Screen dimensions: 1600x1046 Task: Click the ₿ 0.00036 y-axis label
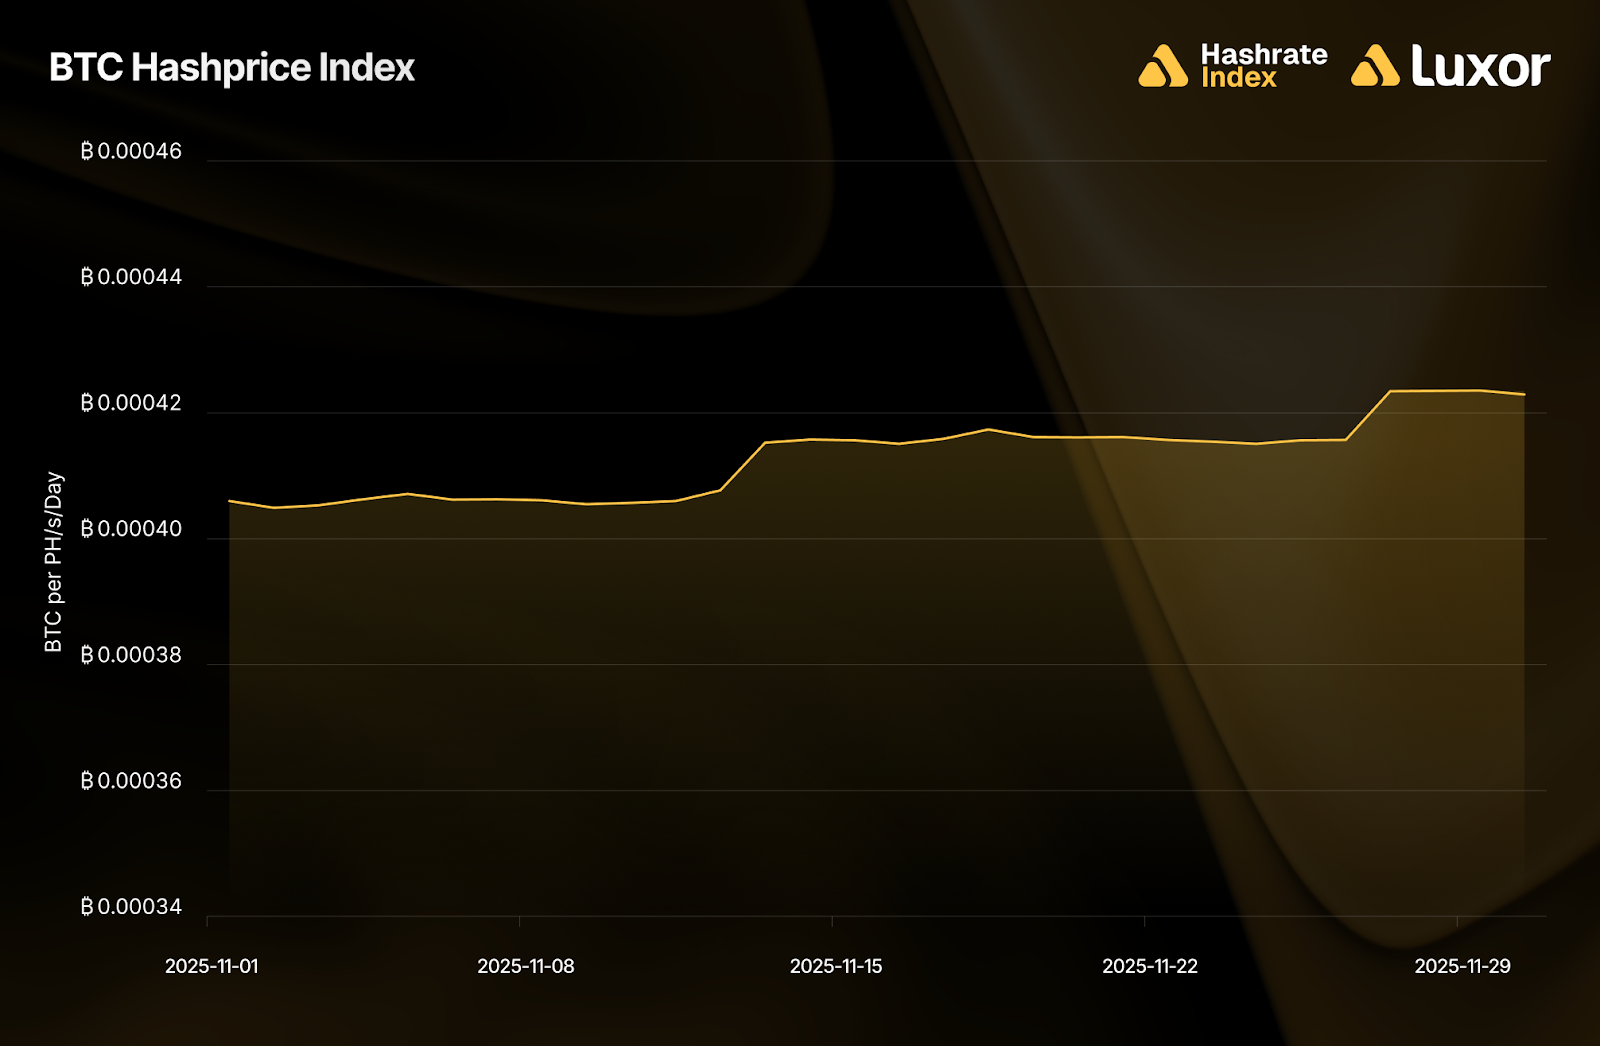[x=131, y=781]
